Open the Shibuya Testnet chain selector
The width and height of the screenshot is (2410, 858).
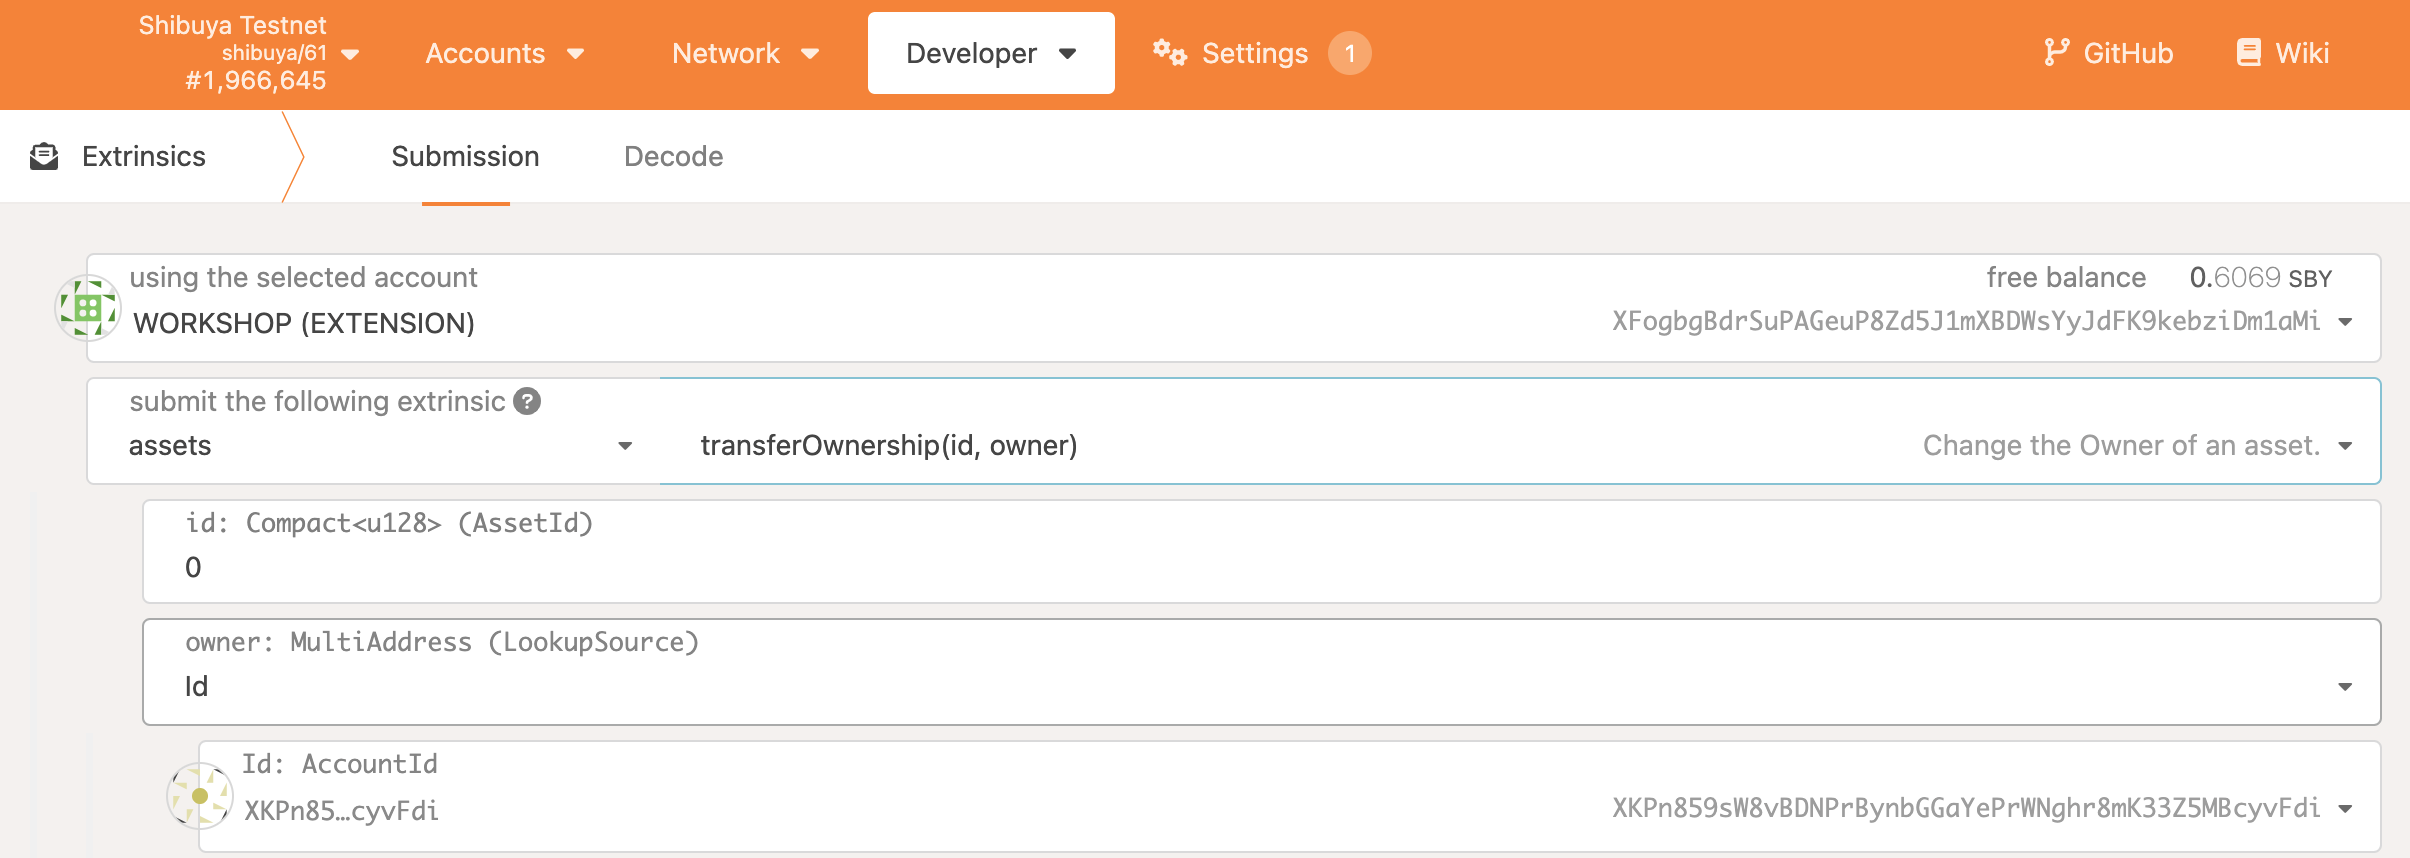pos(250,54)
